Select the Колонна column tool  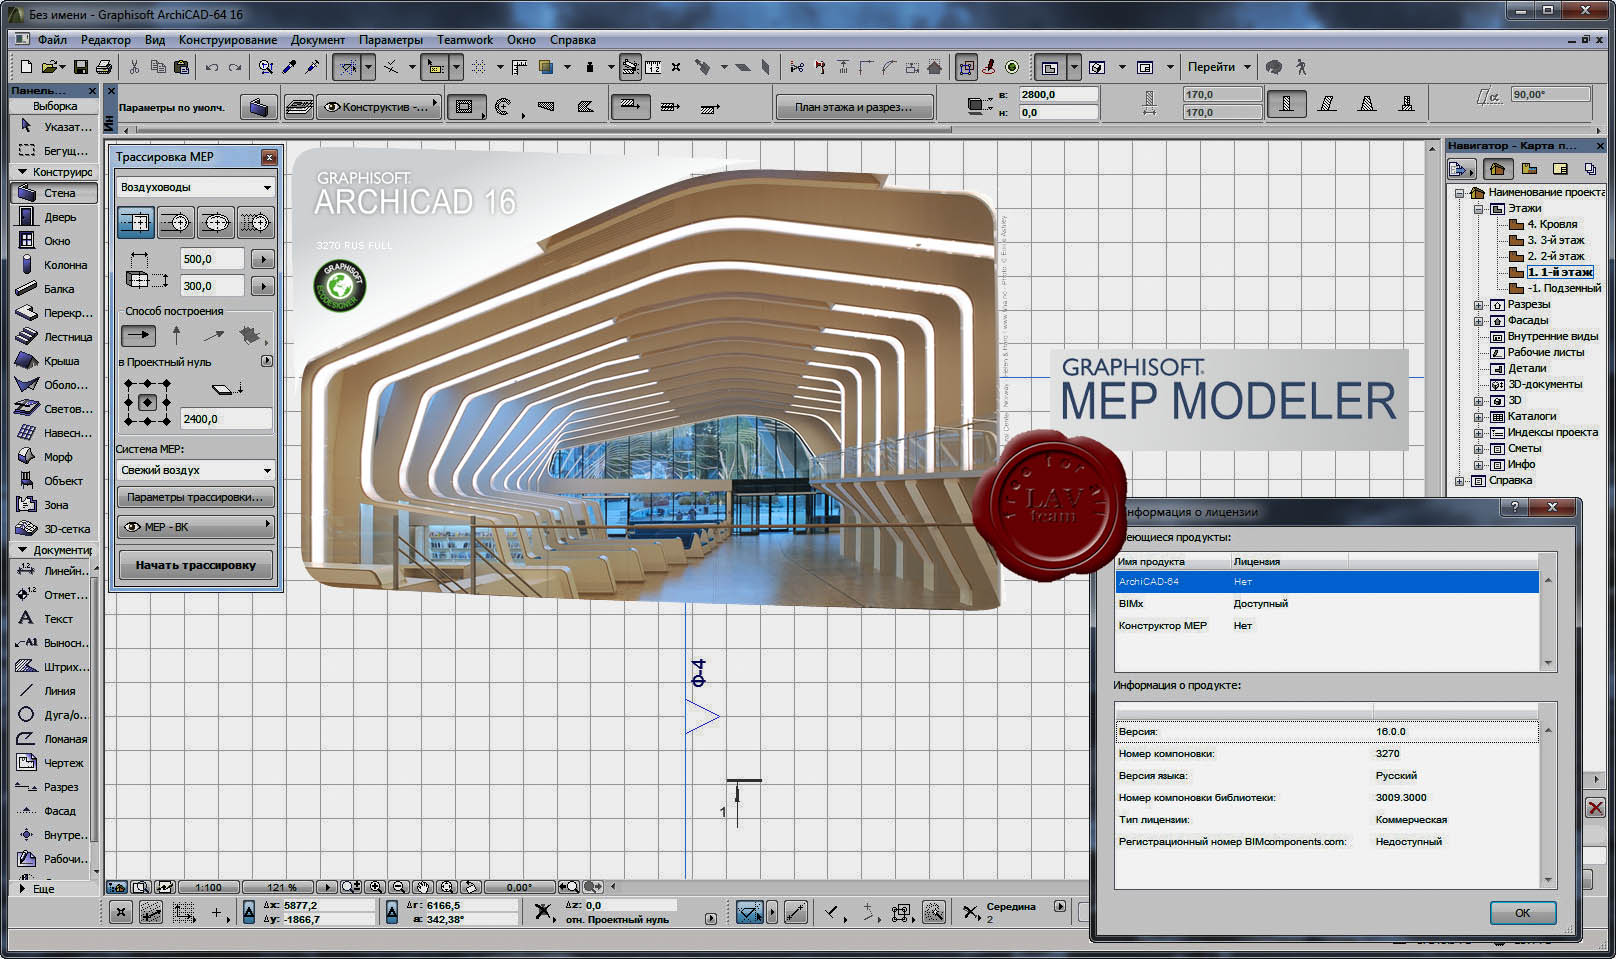[55, 265]
